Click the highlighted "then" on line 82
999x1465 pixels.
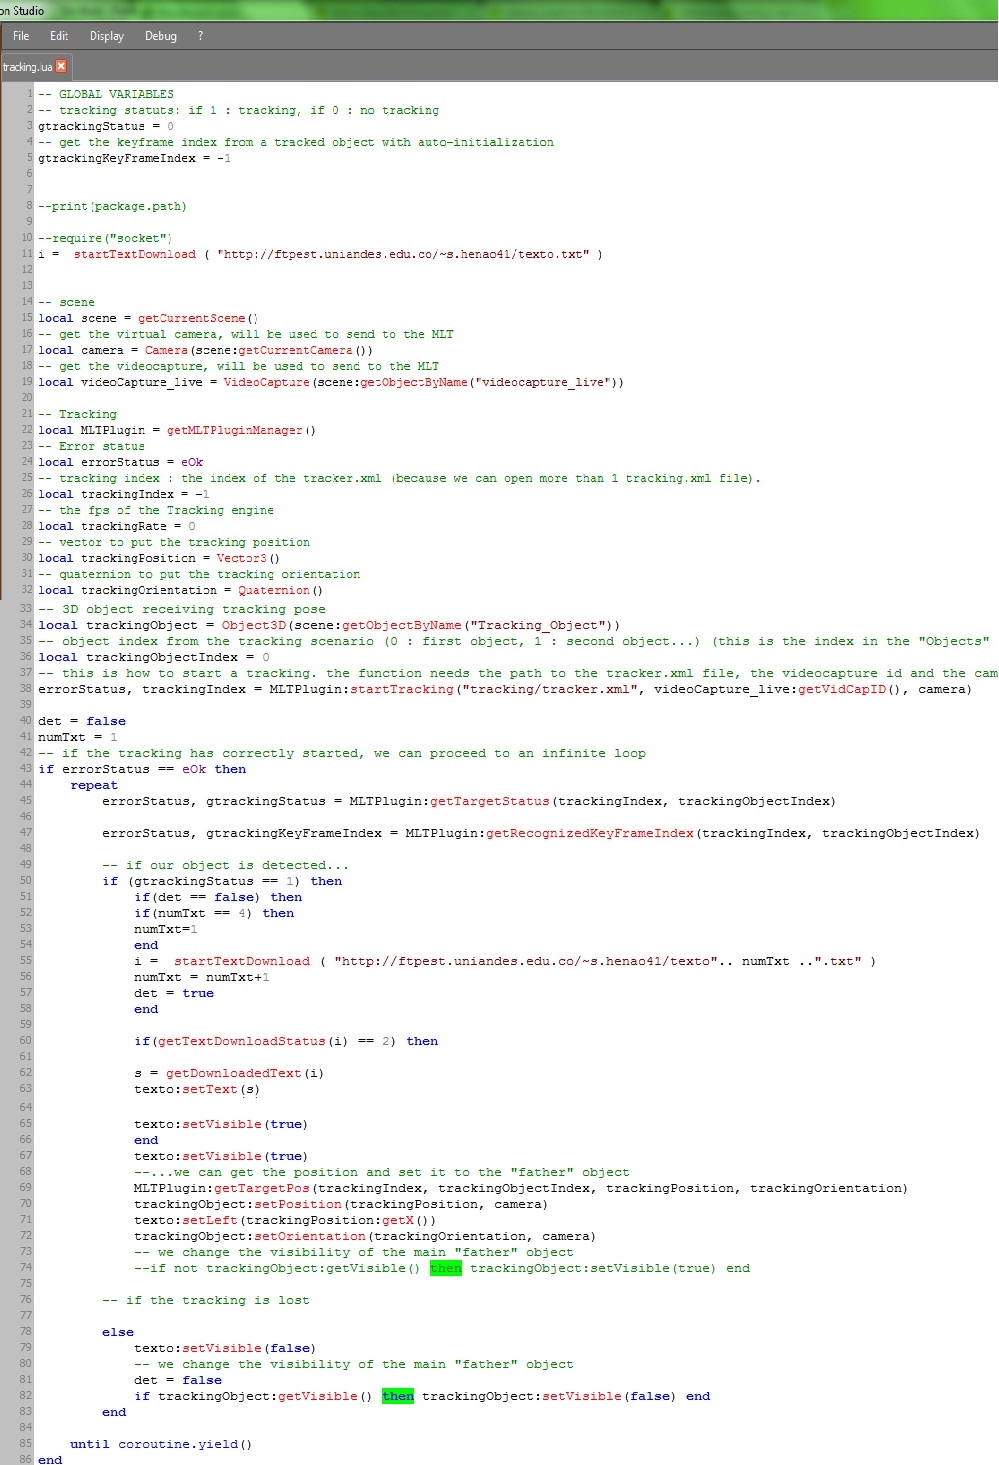click(x=398, y=1396)
